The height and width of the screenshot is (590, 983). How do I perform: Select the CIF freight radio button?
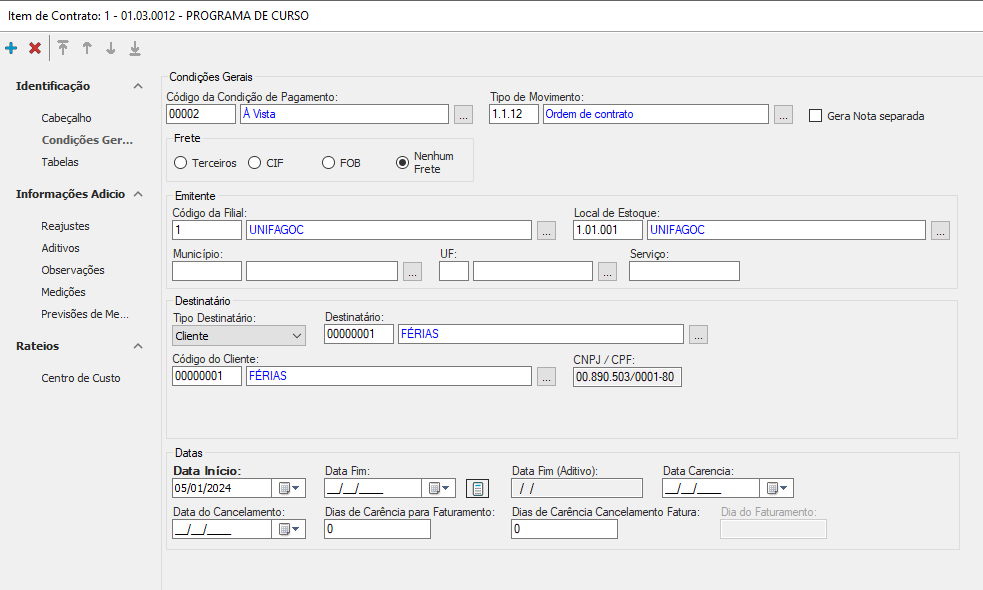tap(255, 163)
